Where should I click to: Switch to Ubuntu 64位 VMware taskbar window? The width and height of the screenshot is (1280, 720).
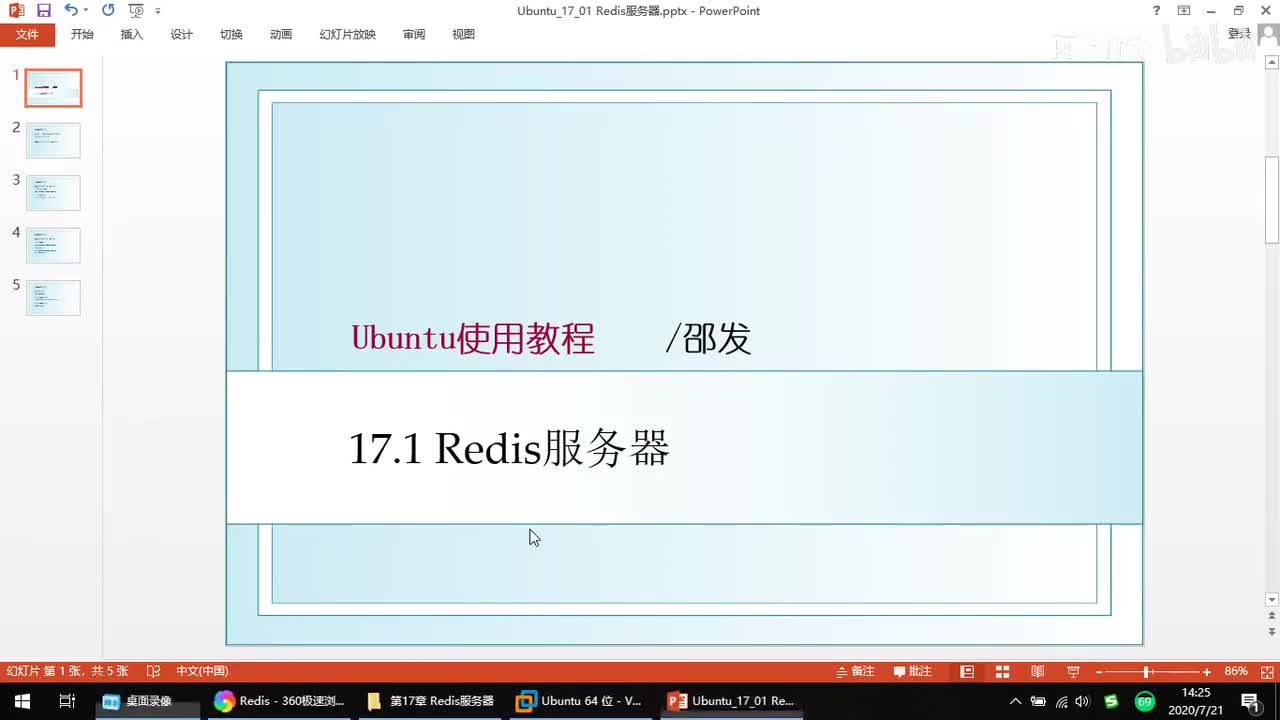pyautogui.click(x=580, y=701)
